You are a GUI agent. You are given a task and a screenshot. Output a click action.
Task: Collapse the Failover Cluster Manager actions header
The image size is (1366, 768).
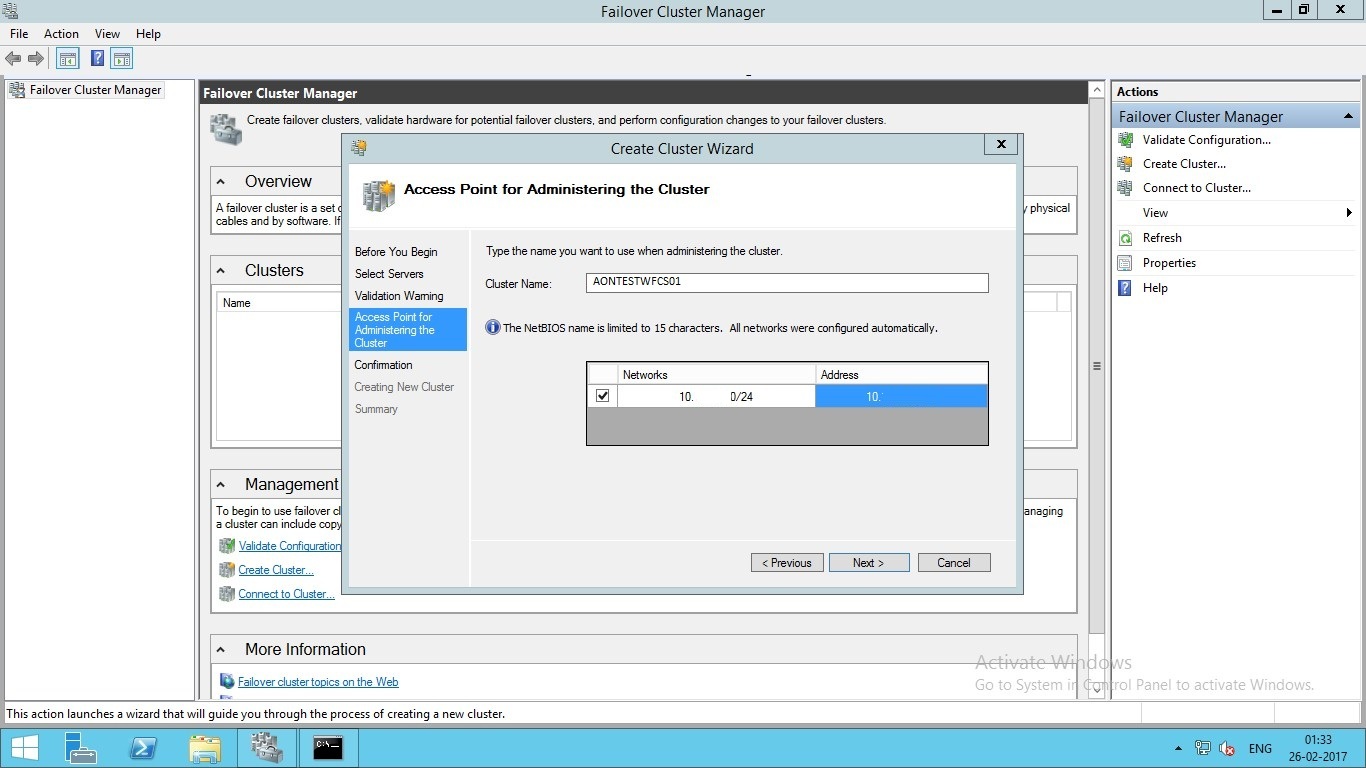[1348, 117]
